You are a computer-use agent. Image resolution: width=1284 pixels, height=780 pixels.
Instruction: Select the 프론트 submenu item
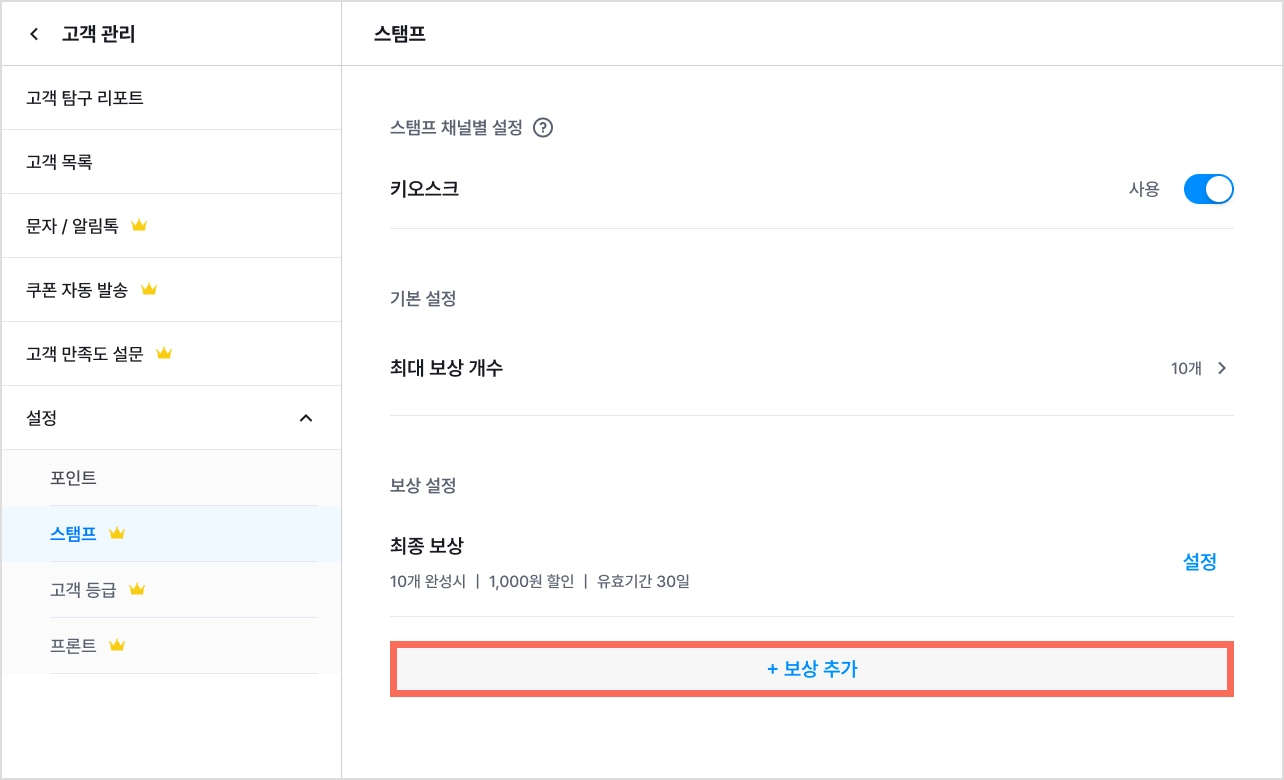pos(171,646)
